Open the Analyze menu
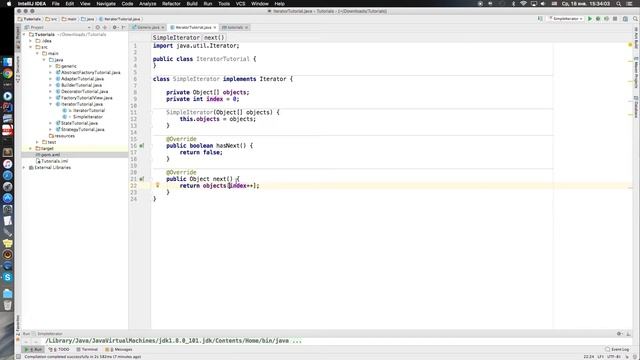640x360 pixels. click(x=147, y=4)
